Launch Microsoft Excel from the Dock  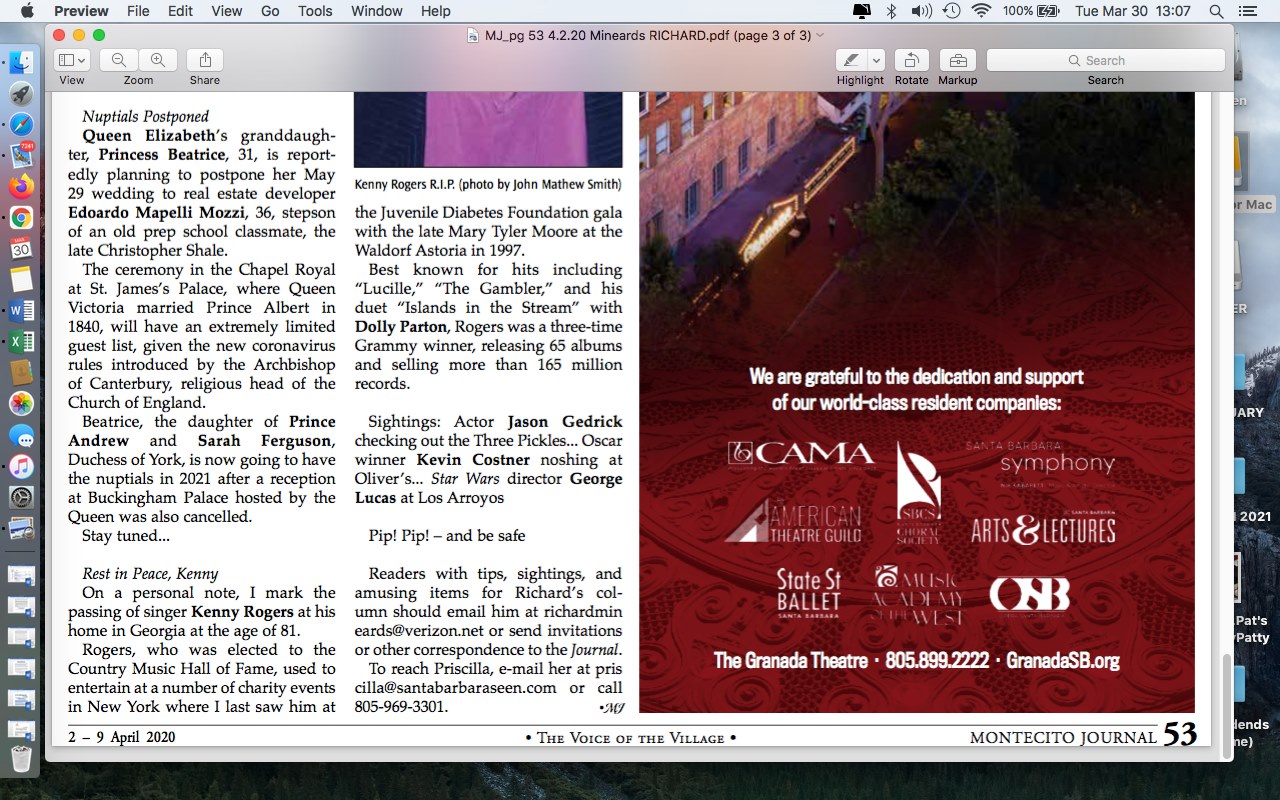(21, 341)
